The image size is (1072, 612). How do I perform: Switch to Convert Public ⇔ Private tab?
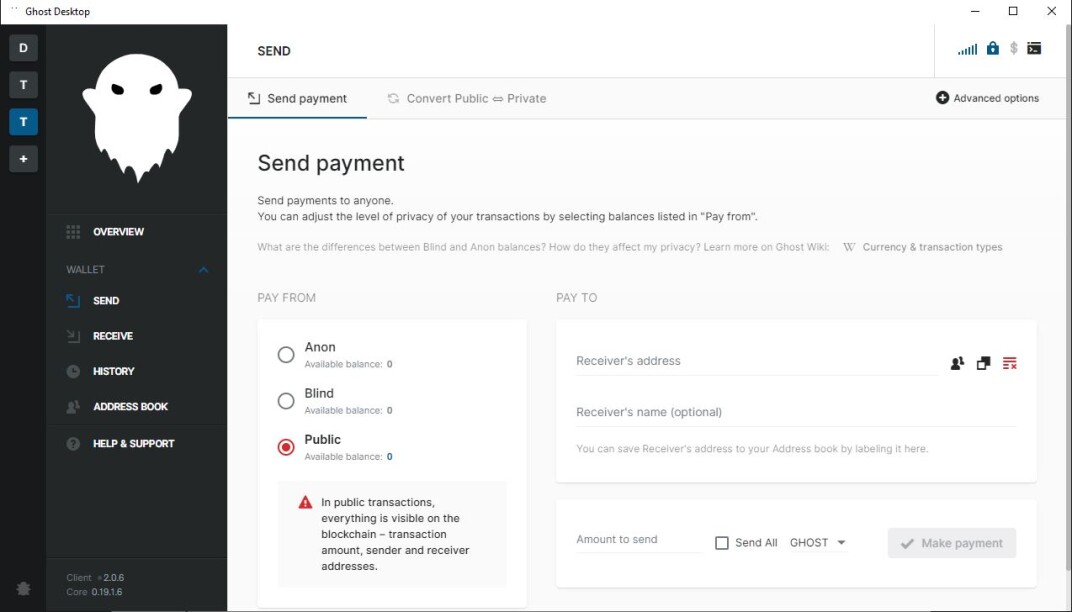[x=467, y=98]
